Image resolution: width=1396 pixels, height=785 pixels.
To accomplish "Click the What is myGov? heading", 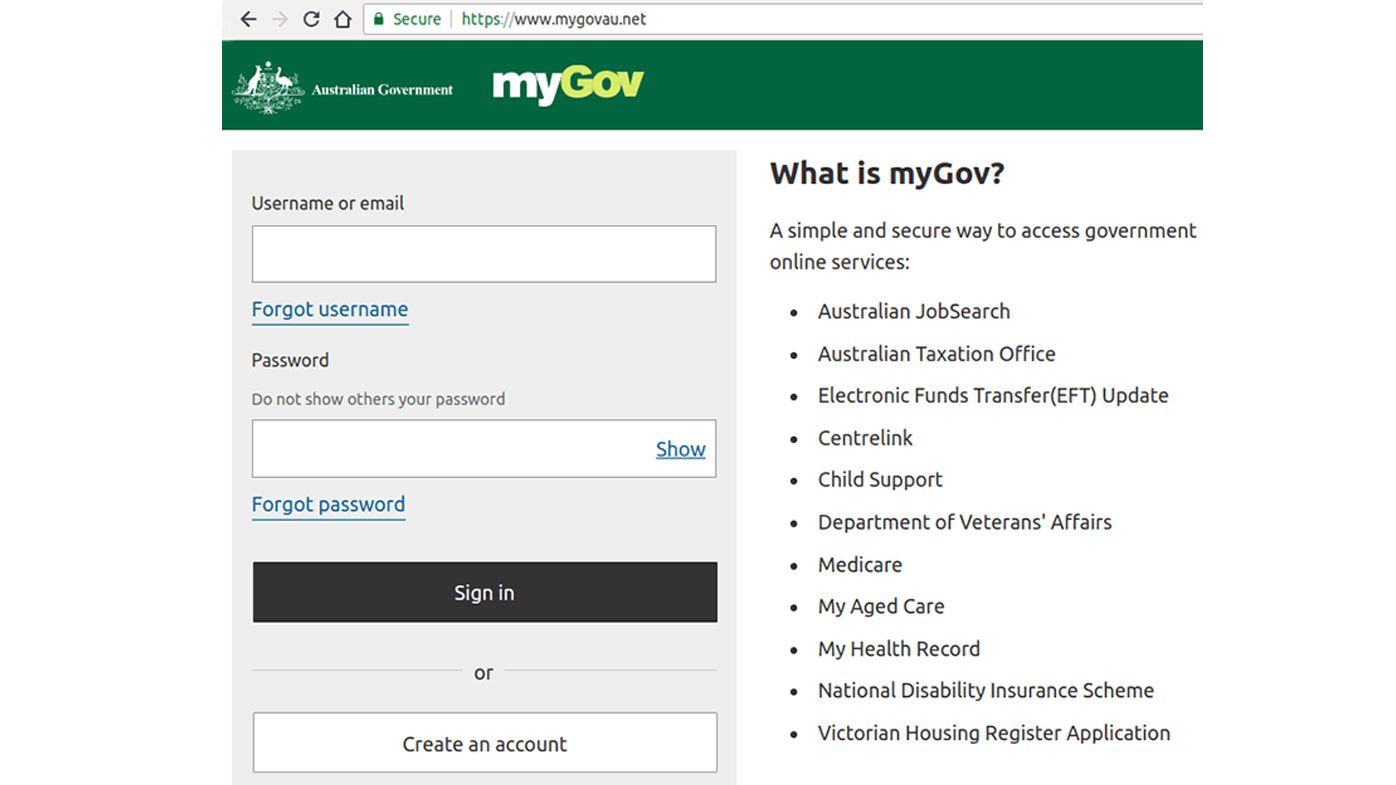I will pyautogui.click(x=887, y=173).
